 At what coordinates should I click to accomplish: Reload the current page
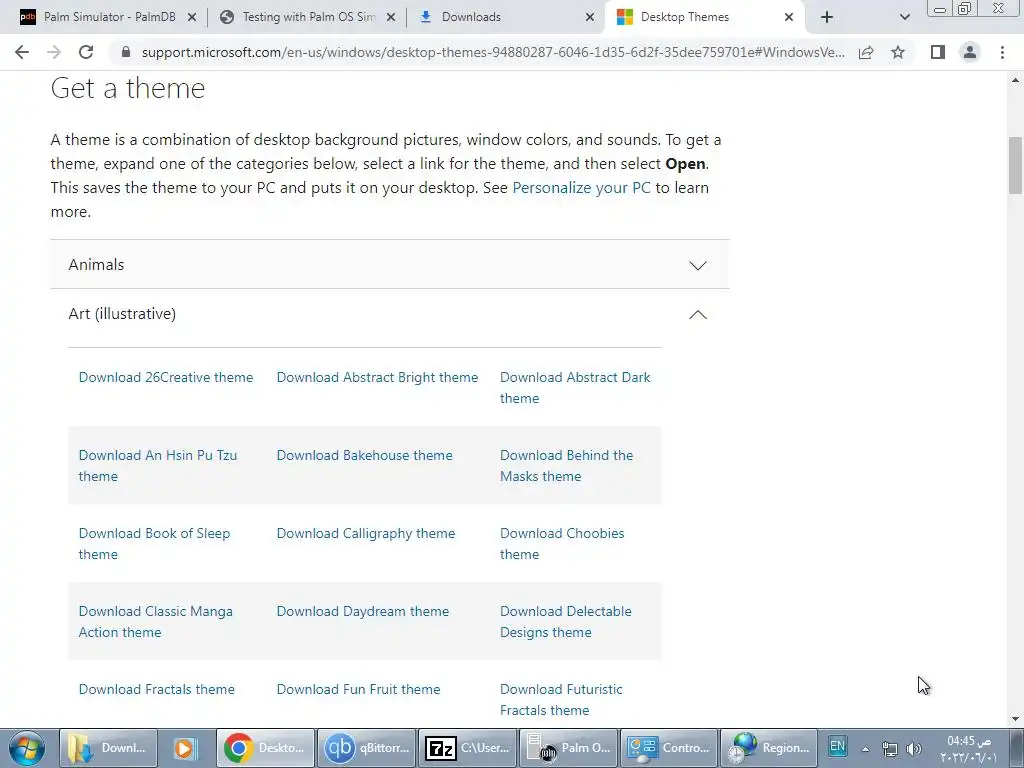[86, 52]
